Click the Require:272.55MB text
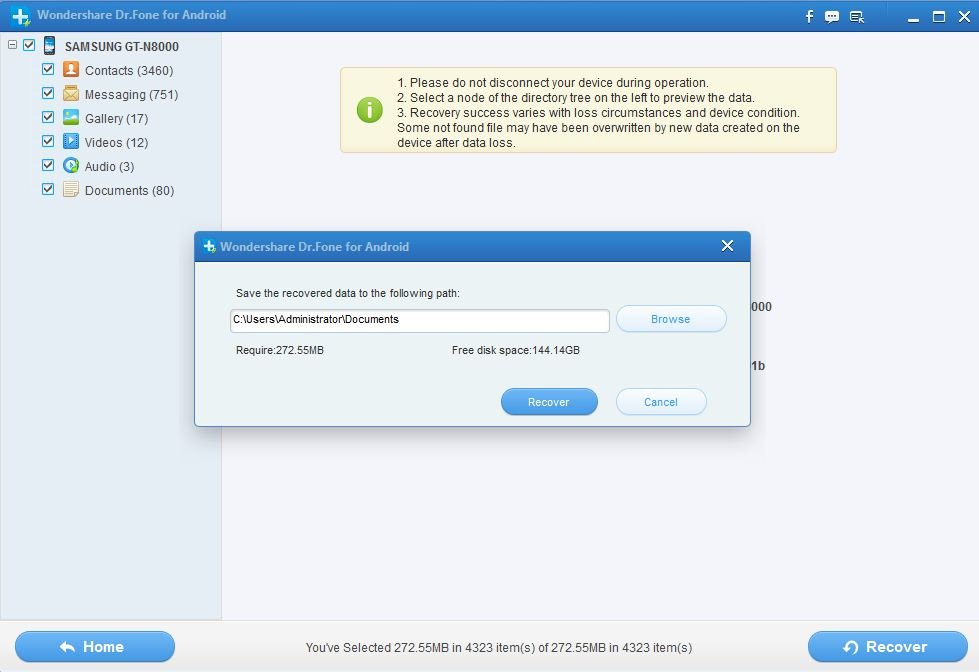Screen dimensions: 979x672 [x=280, y=350]
